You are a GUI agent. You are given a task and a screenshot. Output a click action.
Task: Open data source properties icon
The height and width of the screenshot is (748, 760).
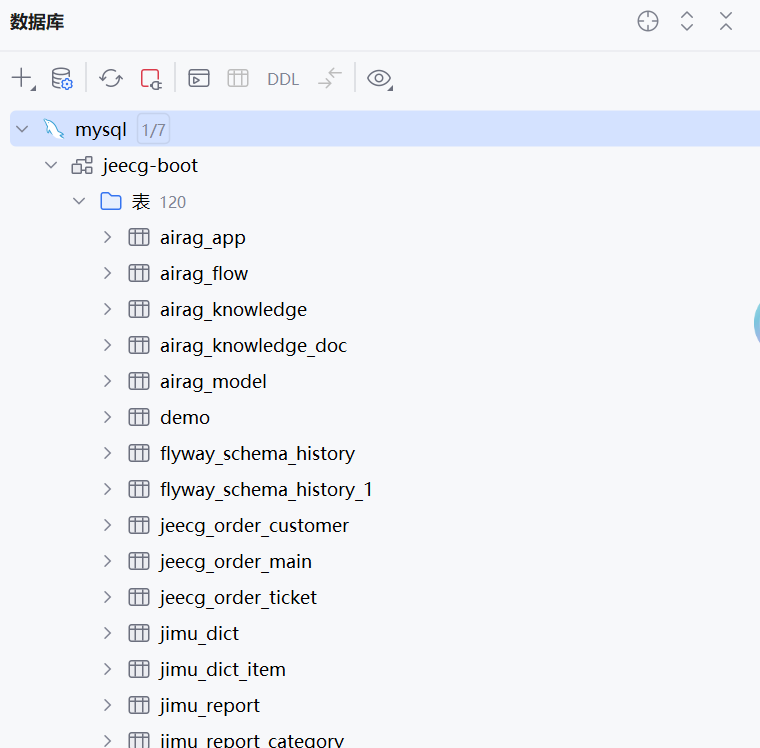pyautogui.click(x=62, y=78)
